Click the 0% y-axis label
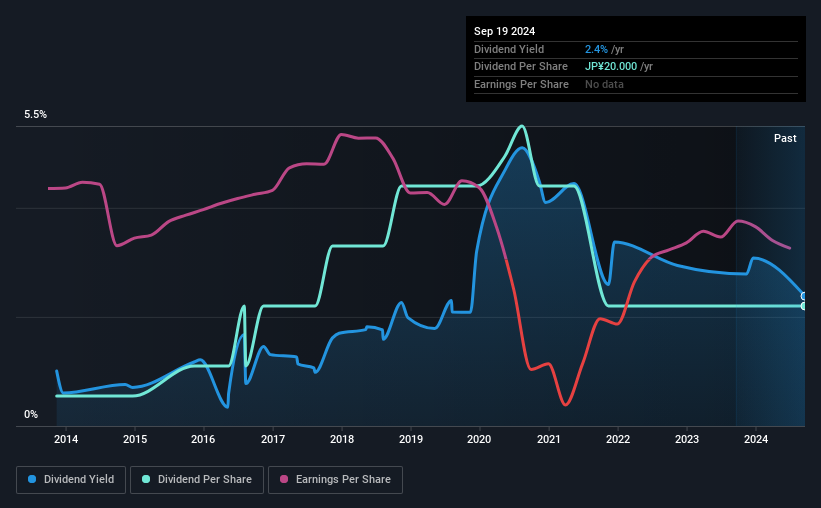The image size is (821, 508). tap(31, 414)
